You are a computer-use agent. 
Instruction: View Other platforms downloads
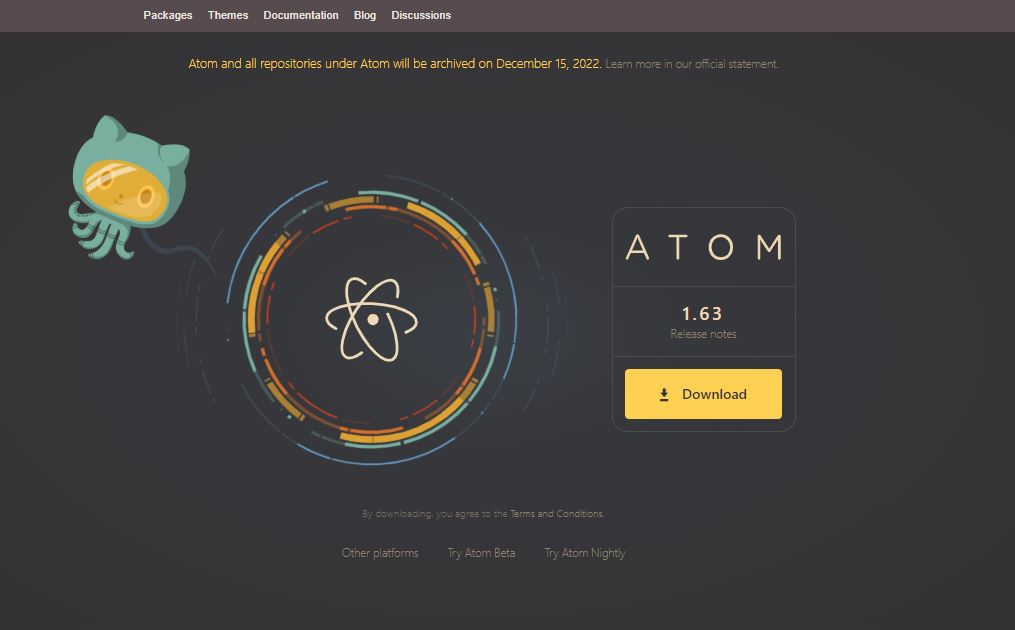[x=380, y=553]
